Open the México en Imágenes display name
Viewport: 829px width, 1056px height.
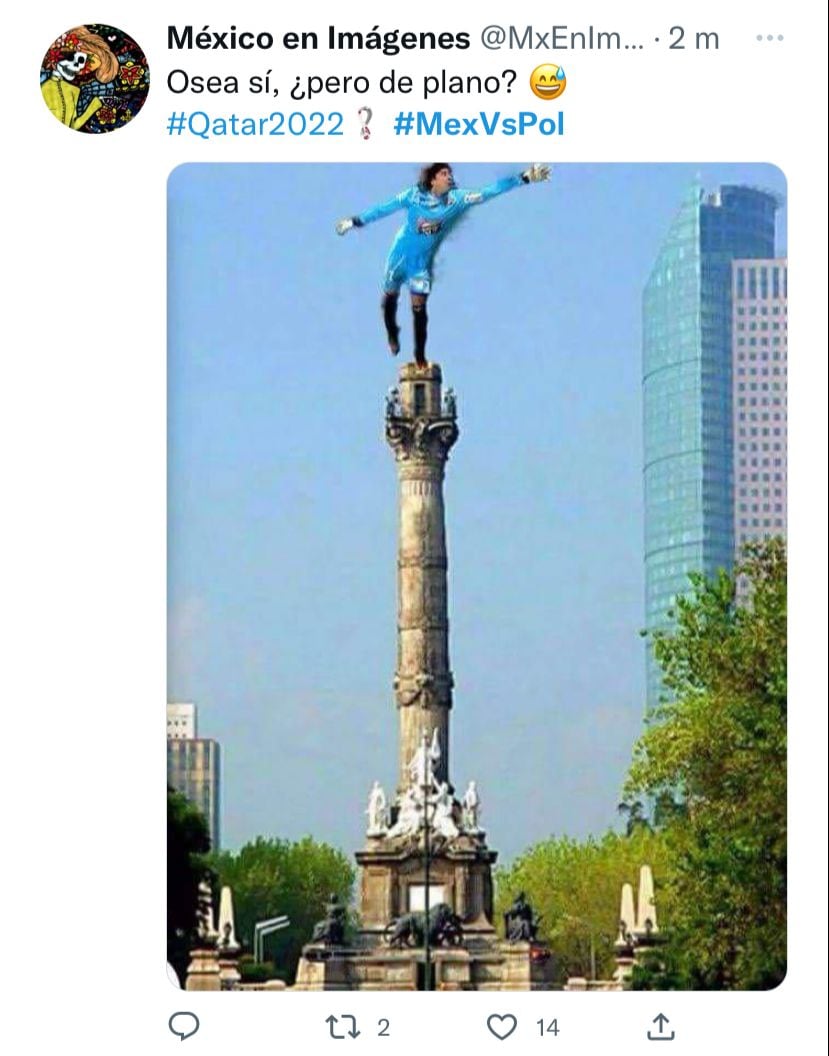(x=319, y=38)
